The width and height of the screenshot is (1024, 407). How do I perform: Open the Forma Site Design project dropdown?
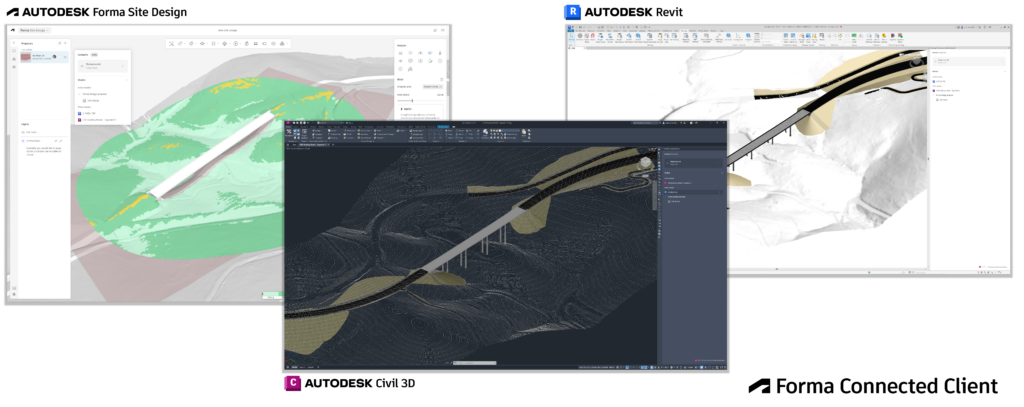[x=35, y=30]
